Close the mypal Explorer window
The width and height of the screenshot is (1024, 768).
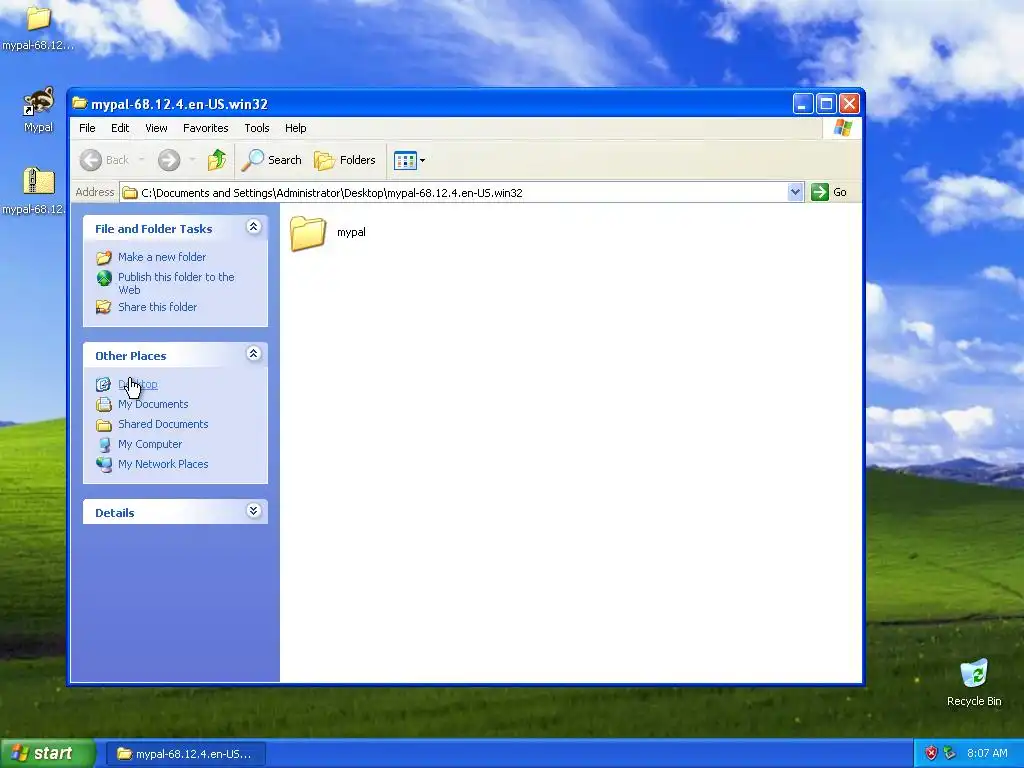[849, 103]
